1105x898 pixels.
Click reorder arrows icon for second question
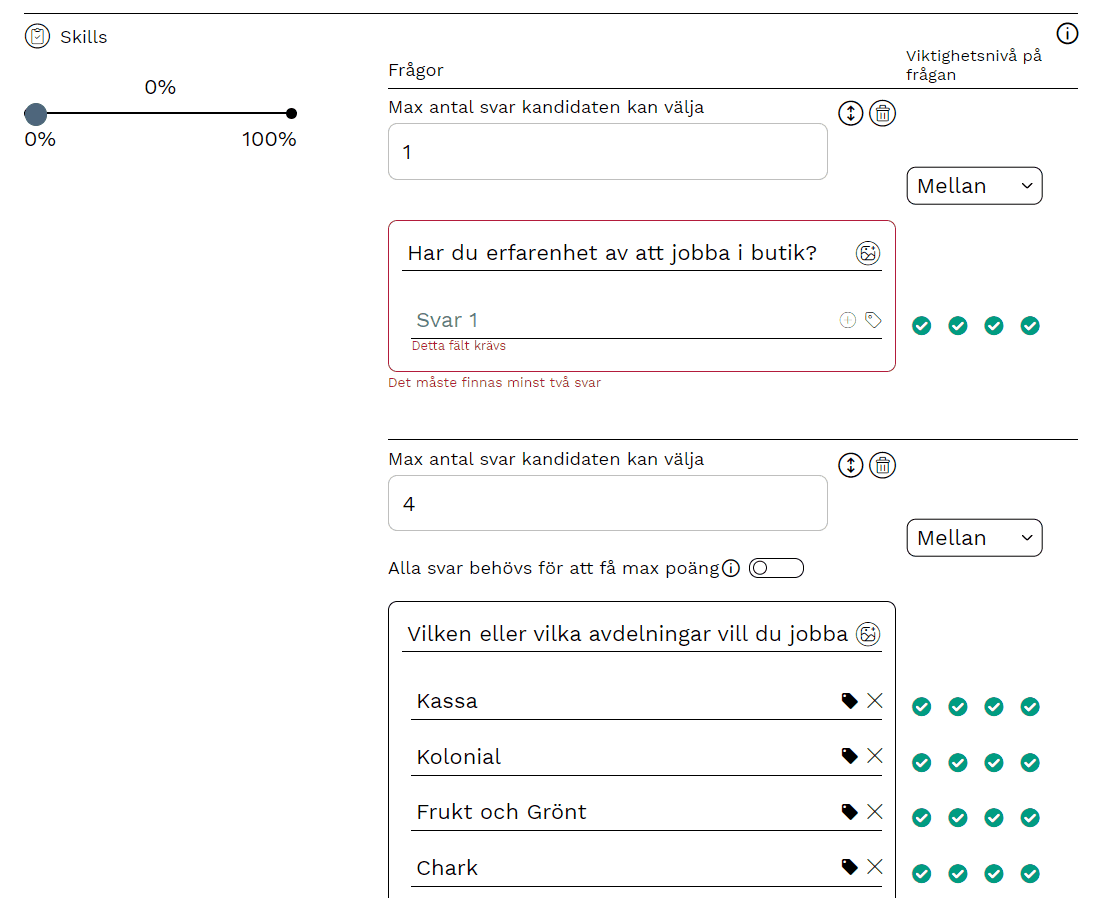(850, 465)
